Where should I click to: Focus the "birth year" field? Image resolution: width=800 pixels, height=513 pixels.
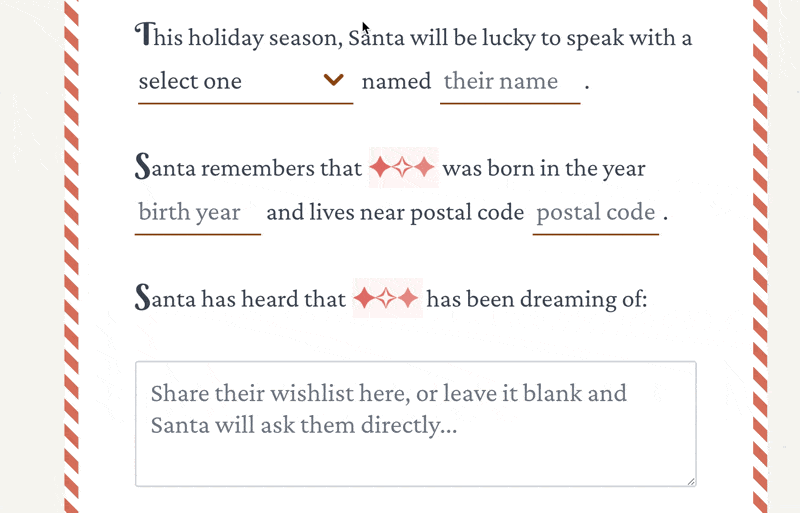pos(197,213)
